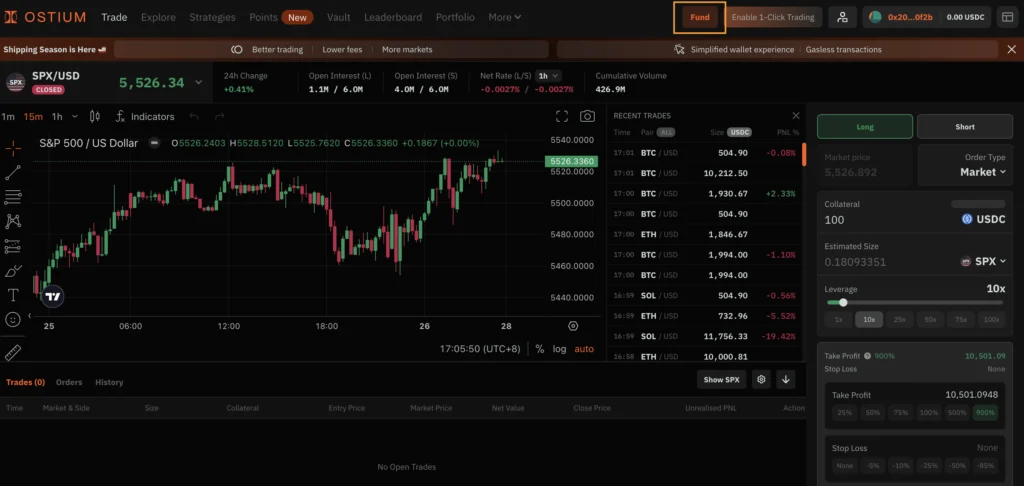The width and height of the screenshot is (1024, 486).
Task: Open the Indicators menu
Action: pyautogui.click(x=144, y=116)
